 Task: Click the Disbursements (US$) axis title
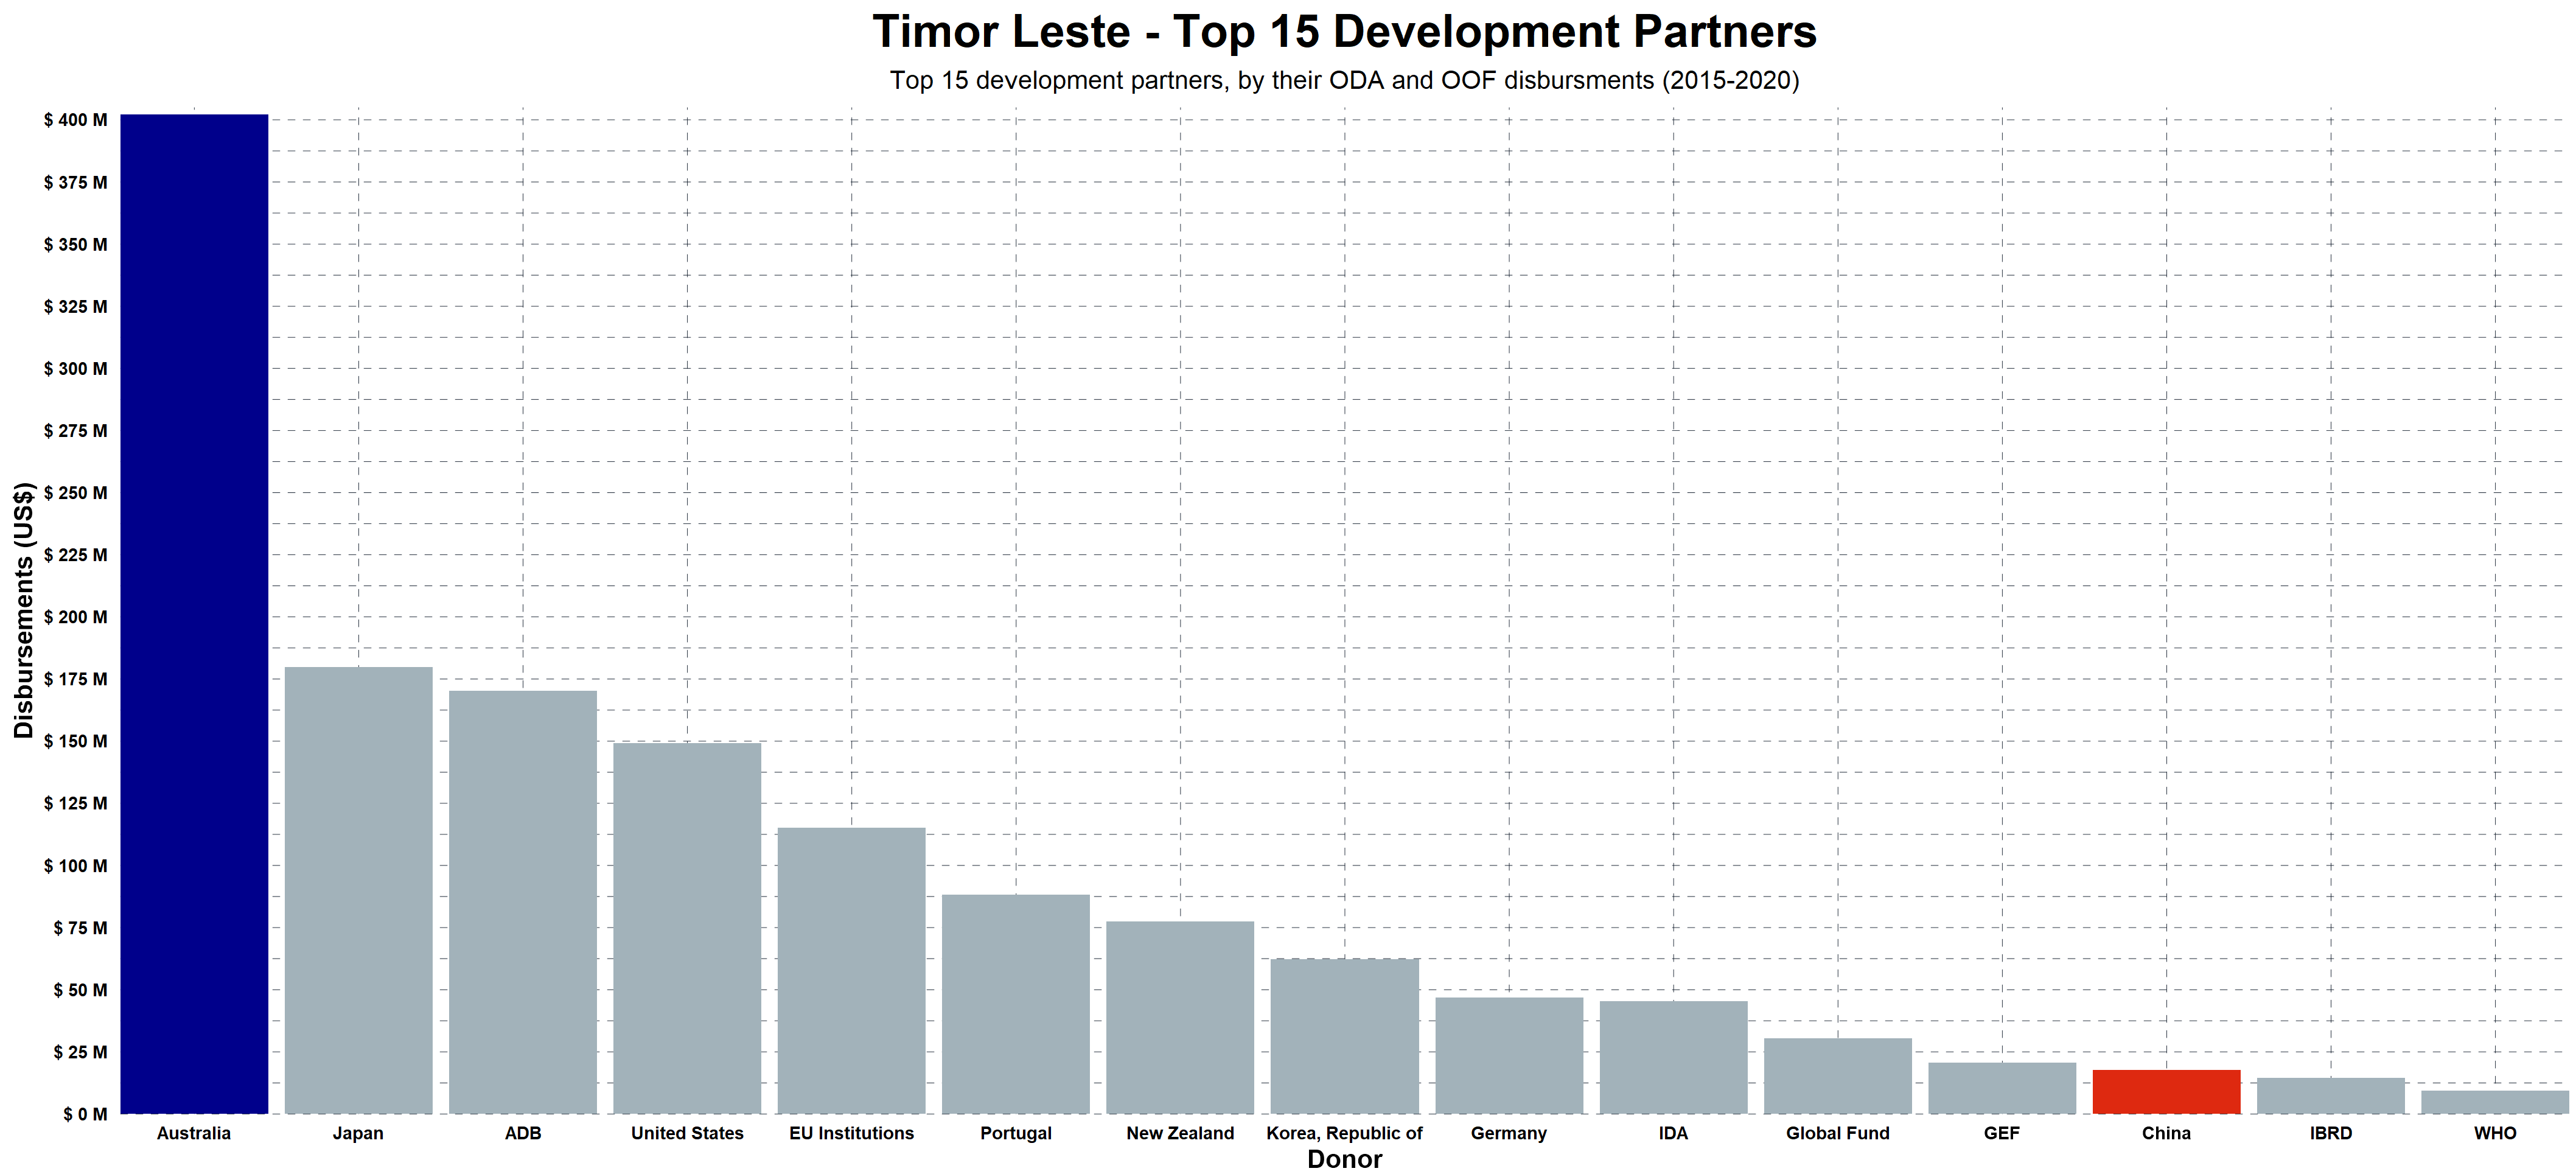[24, 610]
